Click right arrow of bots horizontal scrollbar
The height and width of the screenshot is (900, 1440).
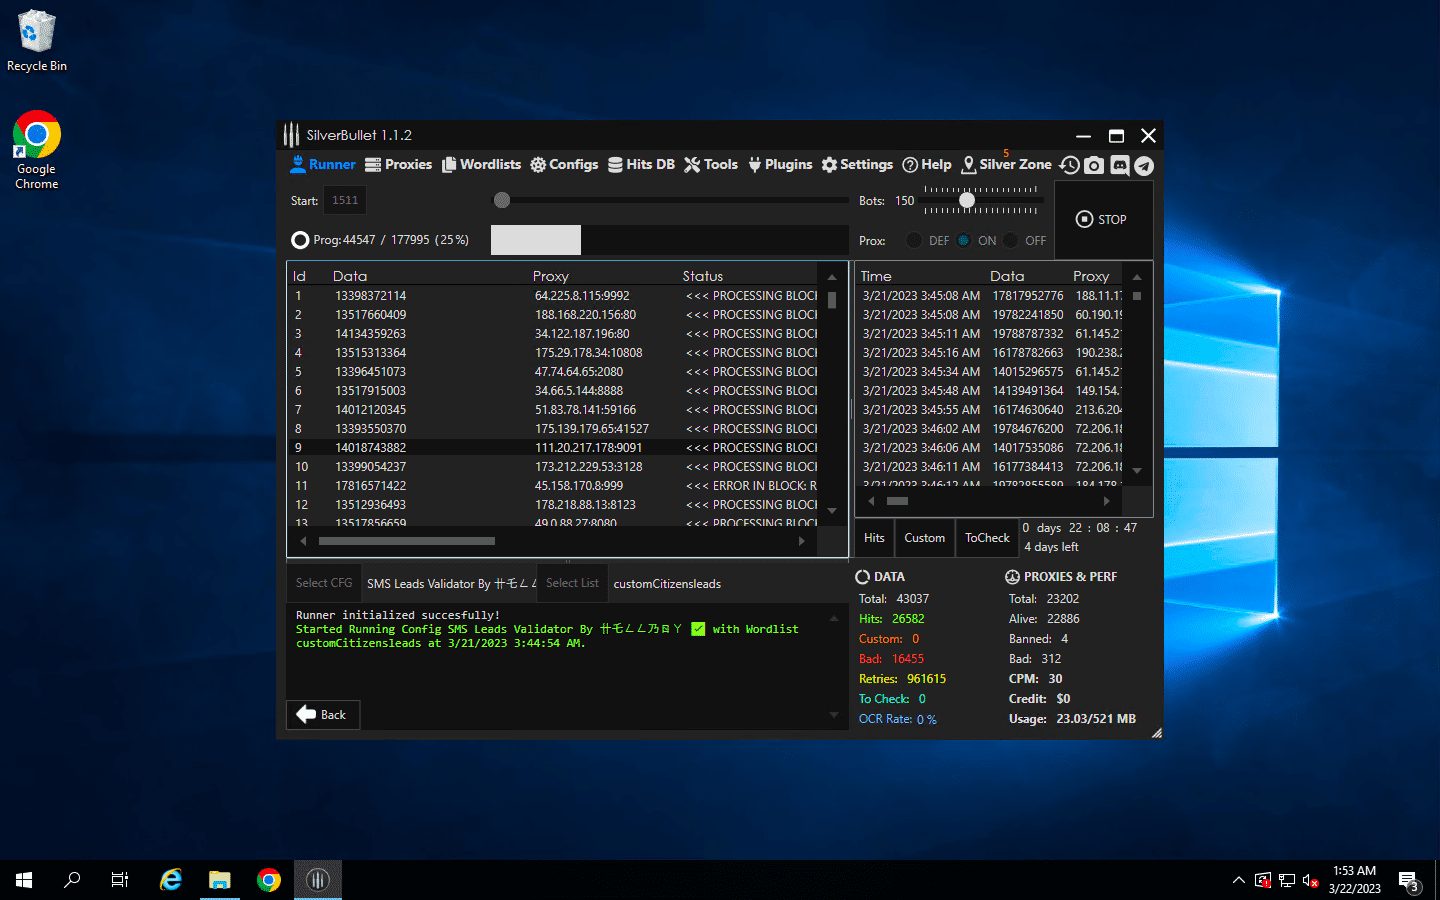pos(802,541)
